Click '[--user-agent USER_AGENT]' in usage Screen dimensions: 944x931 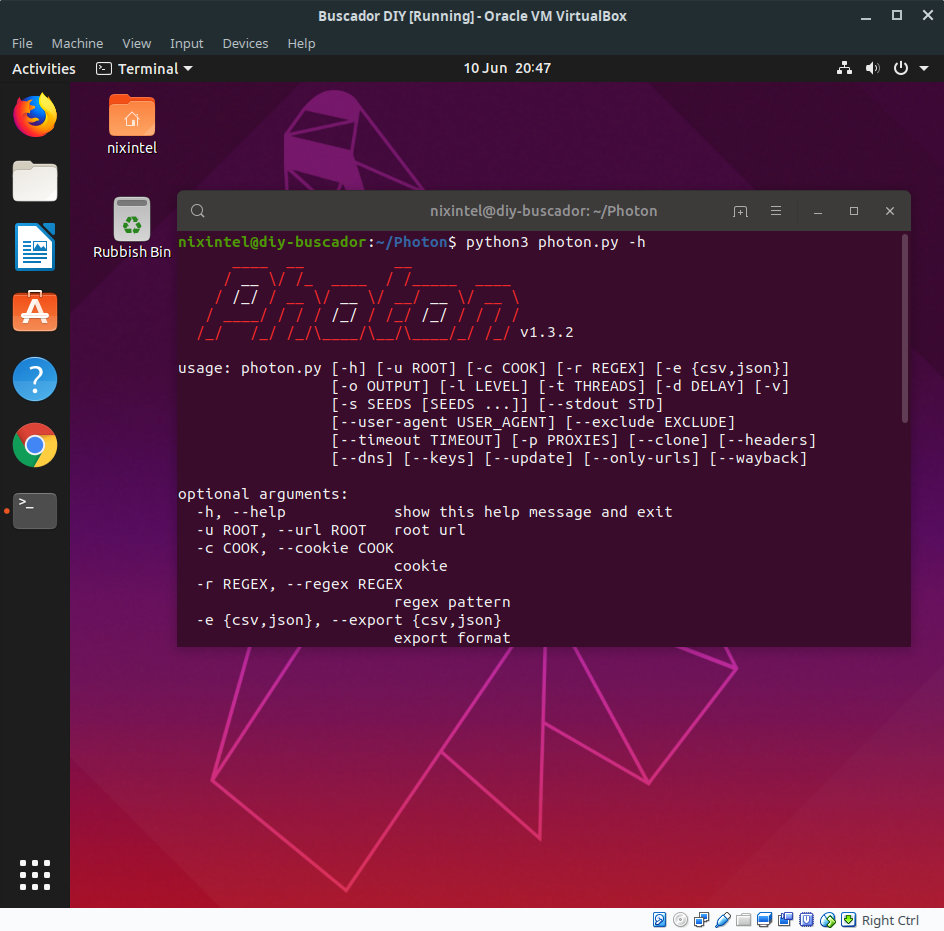(x=442, y=422)
